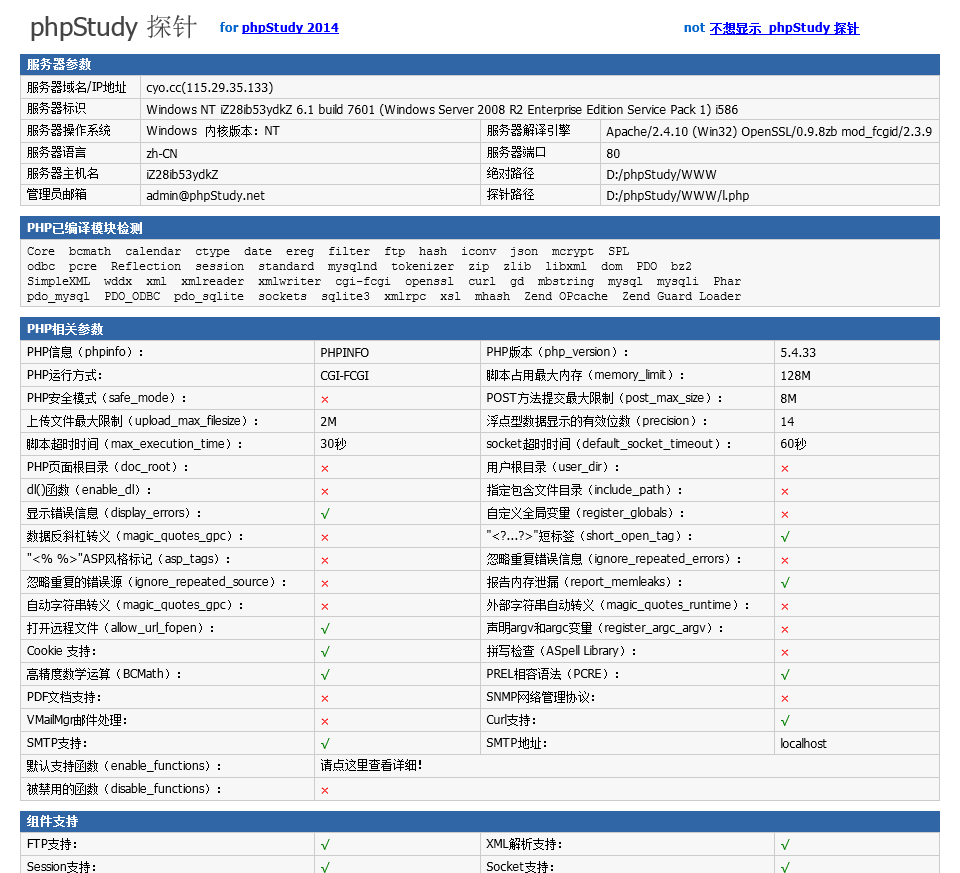Click the green check for short_open_tag

pyautogui.click(x=785, y=537)
